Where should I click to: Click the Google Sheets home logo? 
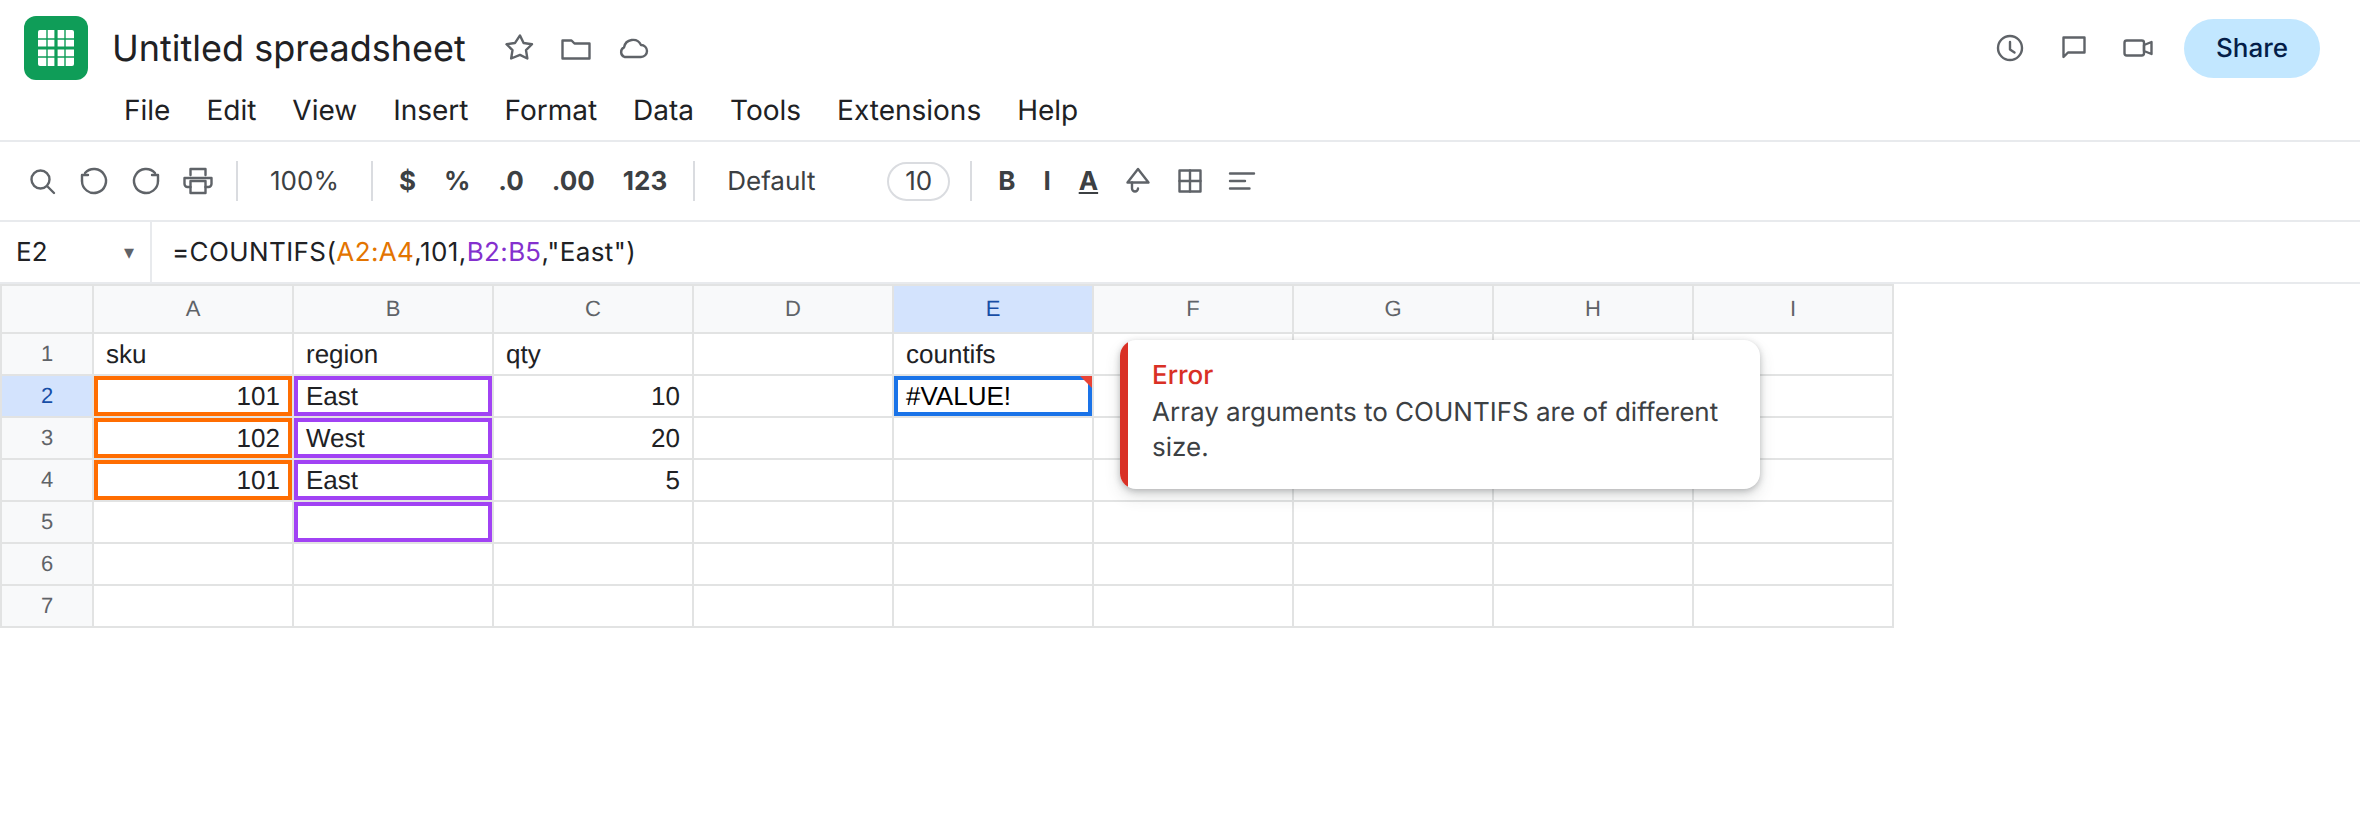[x=56, y=48]
